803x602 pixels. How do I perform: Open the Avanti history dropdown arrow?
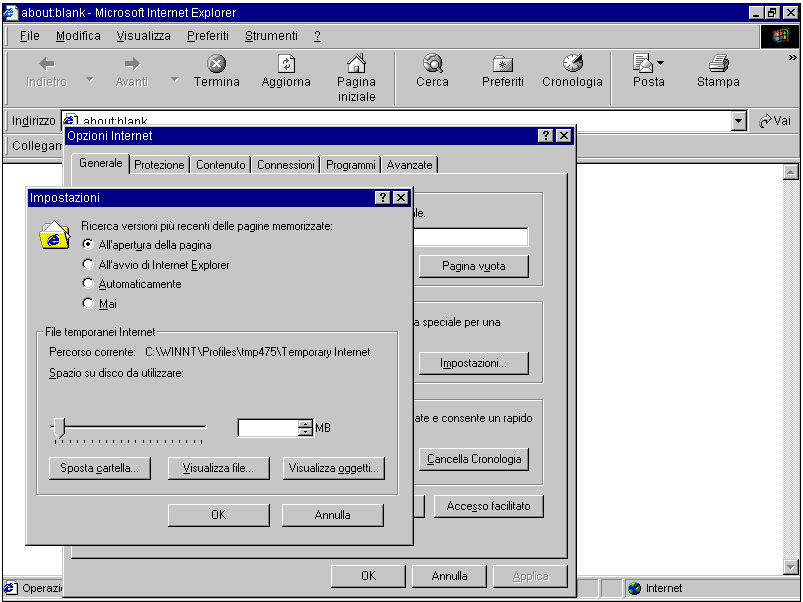[x=175, y=80]
